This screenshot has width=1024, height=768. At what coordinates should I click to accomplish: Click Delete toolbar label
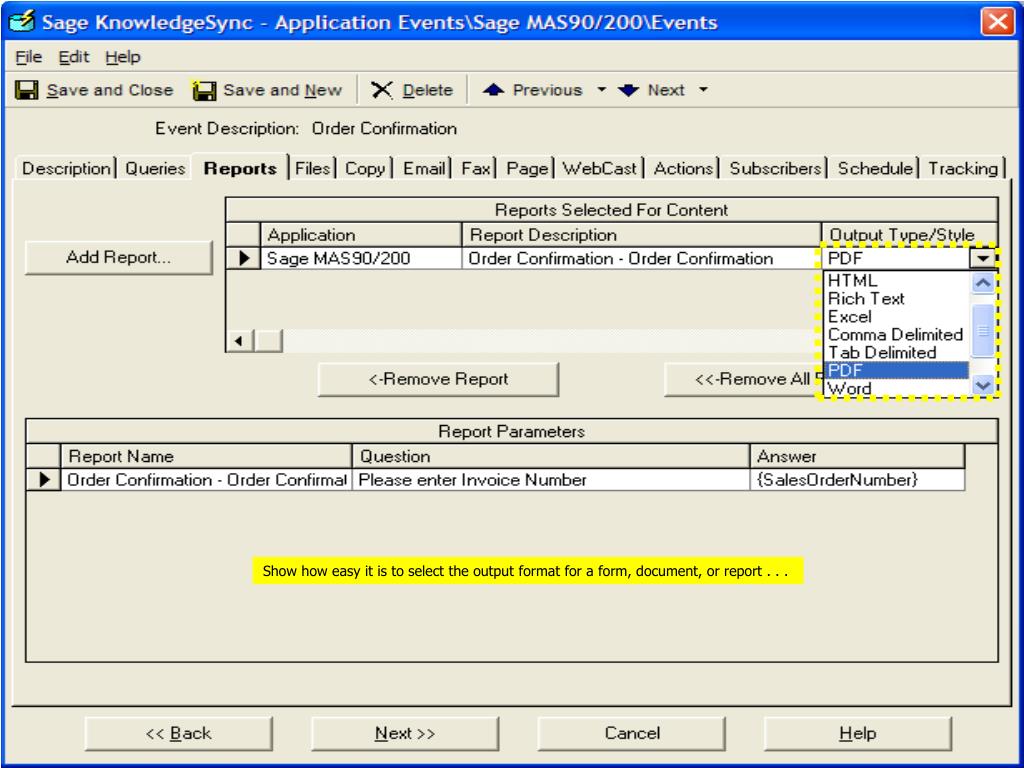click(428, 90)
